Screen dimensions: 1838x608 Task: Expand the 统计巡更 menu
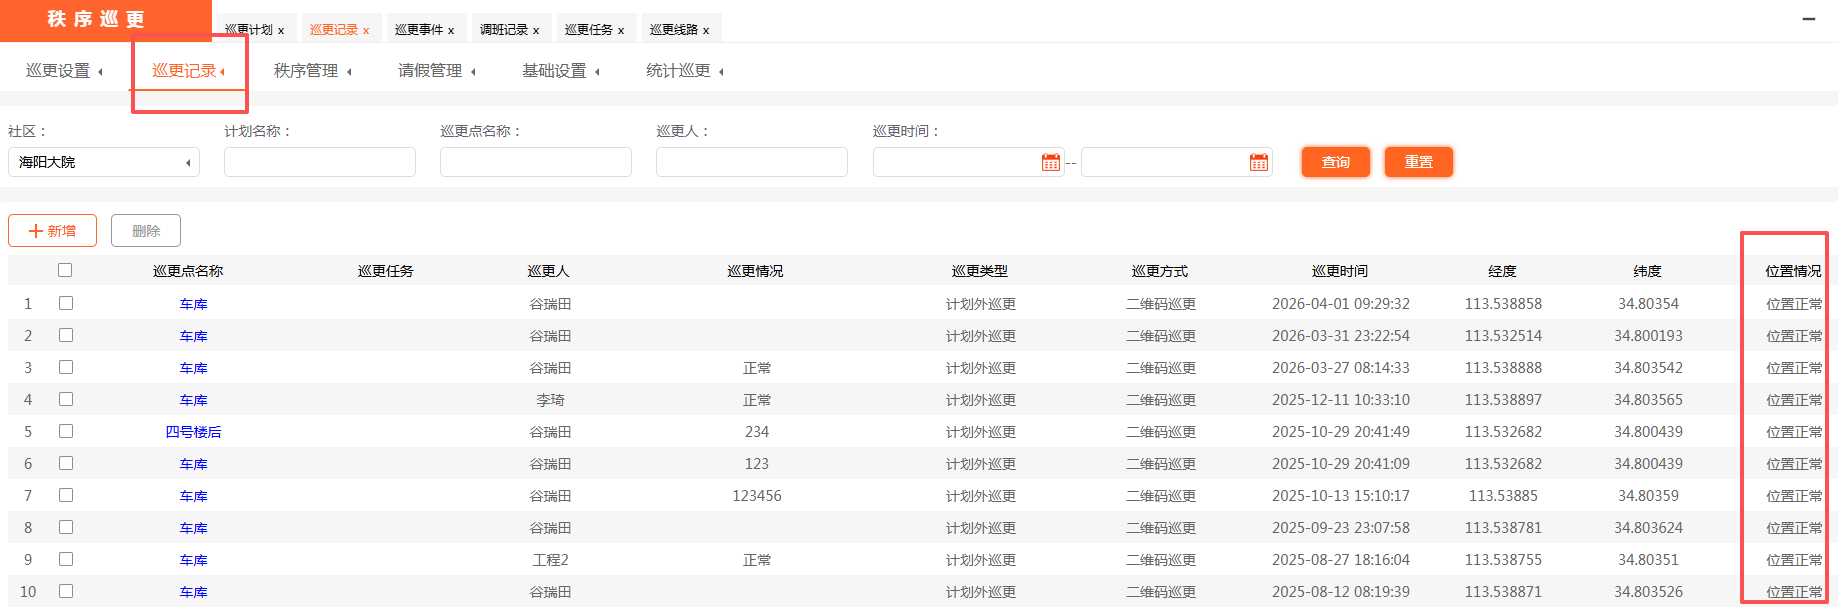coord(685,71)
